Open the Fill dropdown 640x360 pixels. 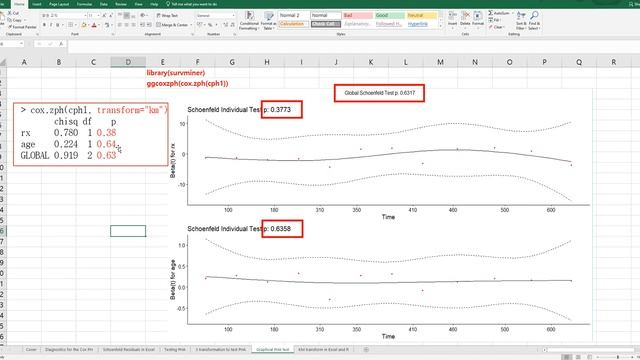[494, 20]
